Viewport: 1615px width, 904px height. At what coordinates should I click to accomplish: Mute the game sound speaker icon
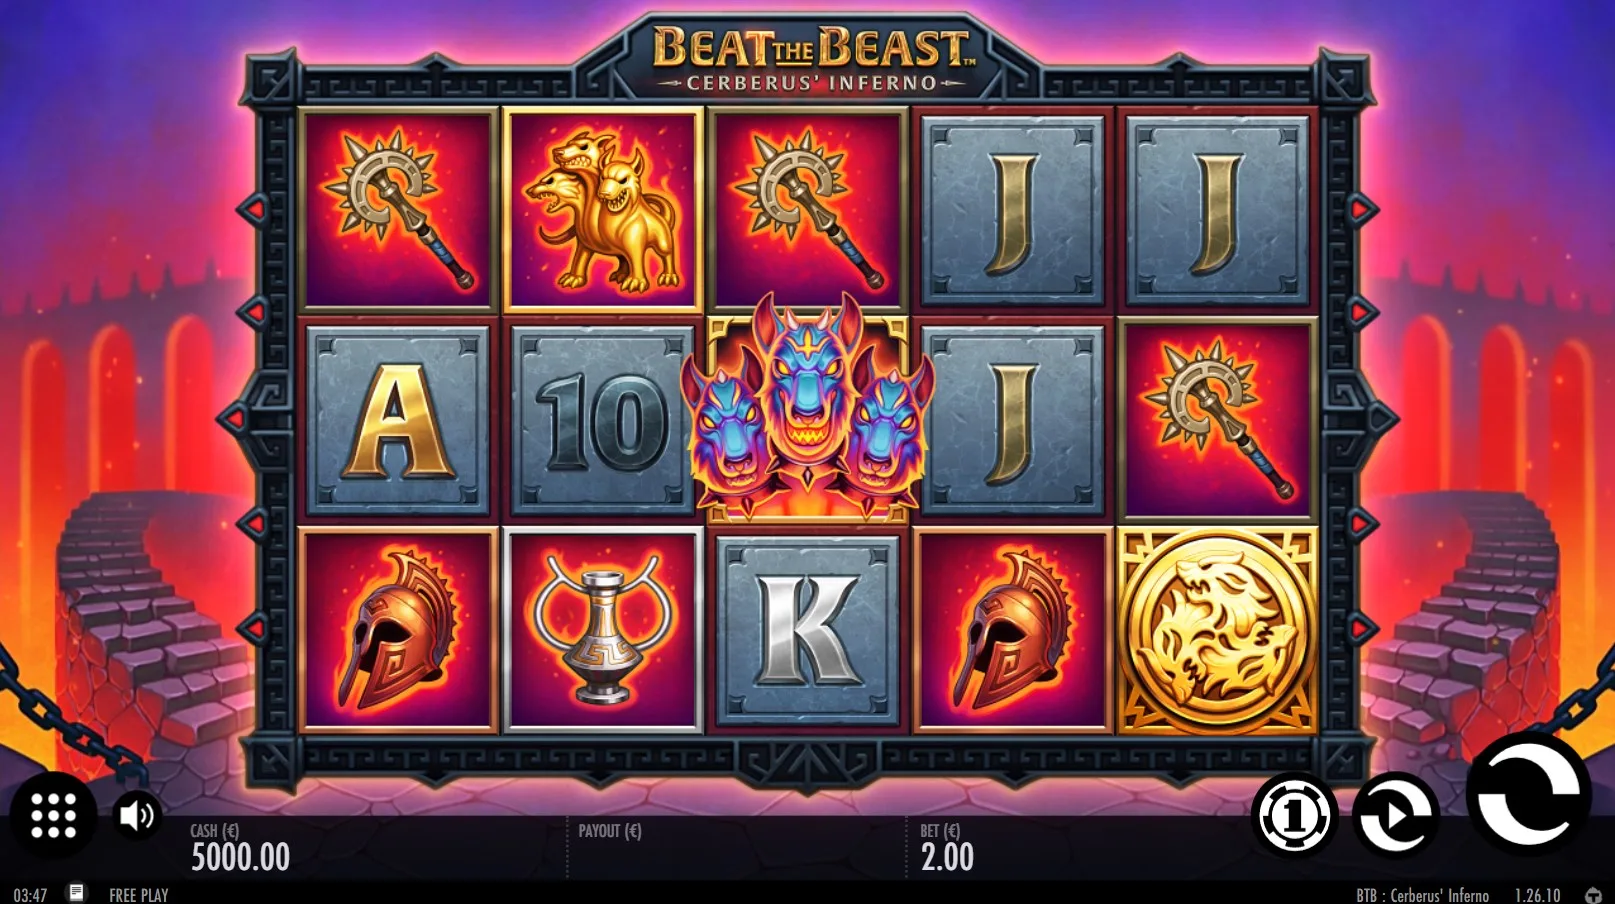coord(137,816)
